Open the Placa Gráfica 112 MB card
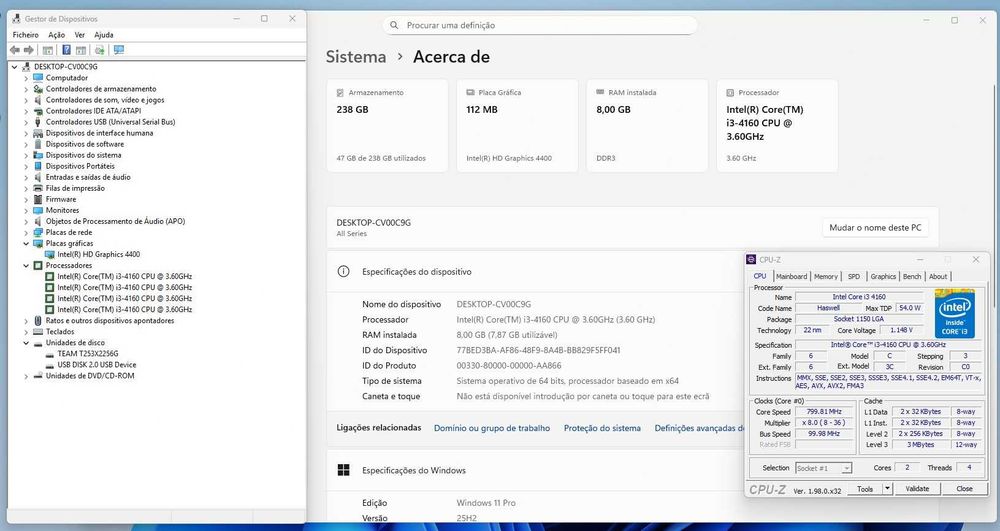Image resolution: width=1000 pixels, height=531 pixels. (x=517, y=126)
